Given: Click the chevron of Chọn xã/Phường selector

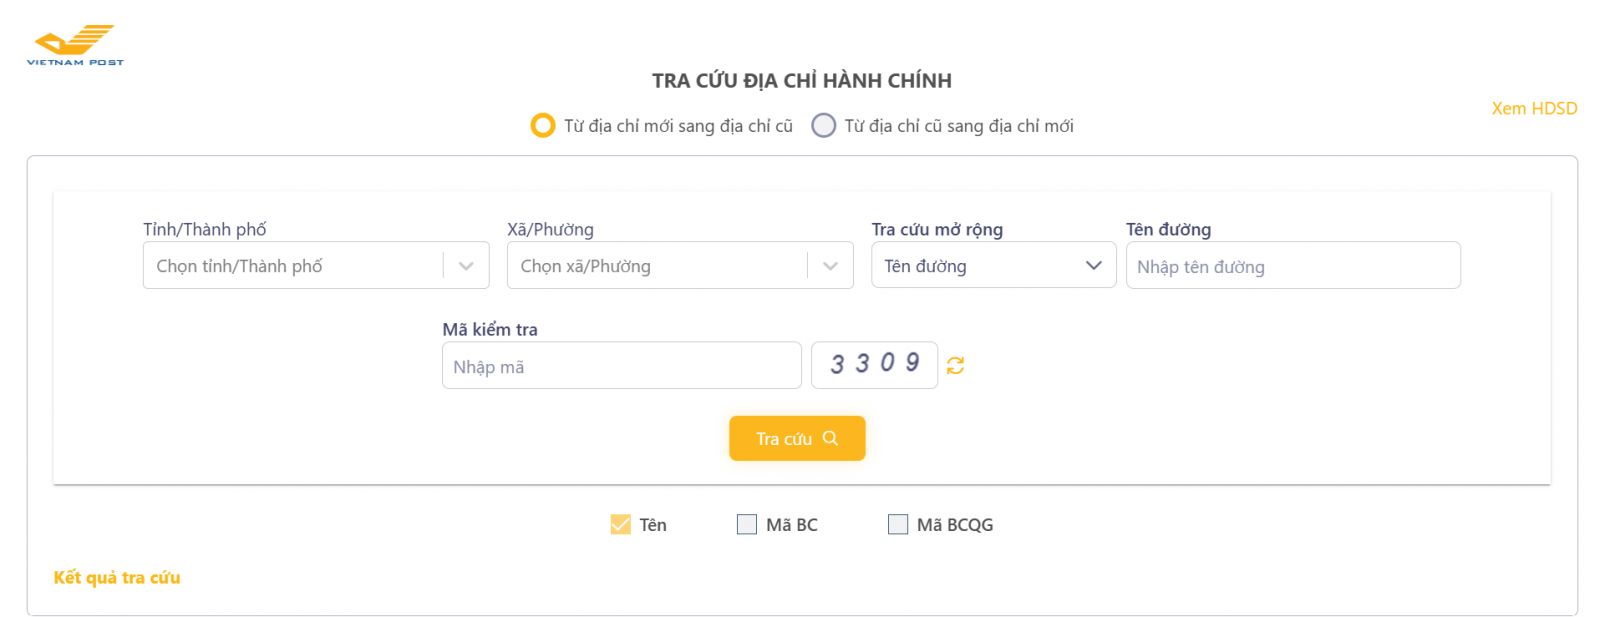Looking at the screenshot, I should point(829,265).
